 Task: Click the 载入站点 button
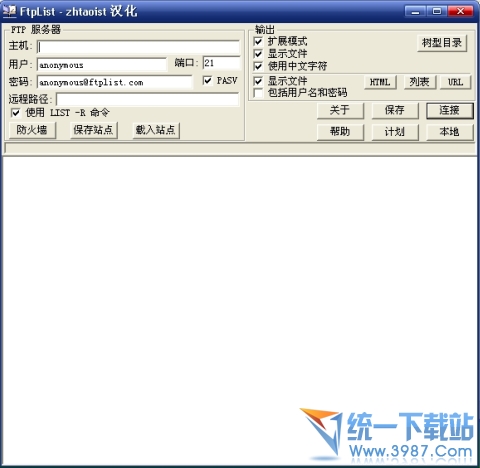tap(155, 130)
